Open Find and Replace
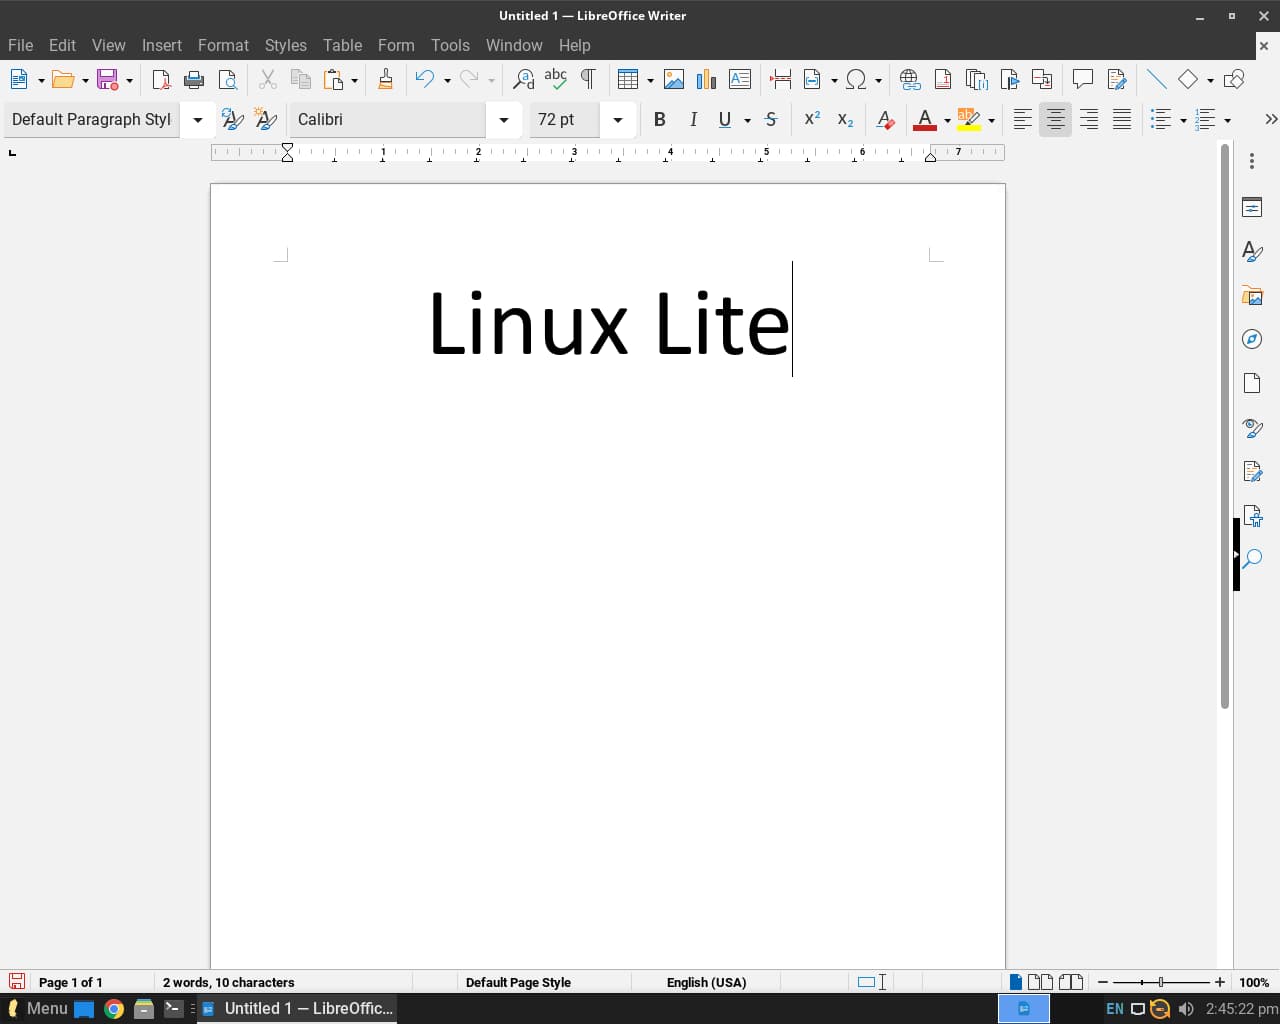 pyautogui.click(x=522, y=79)
